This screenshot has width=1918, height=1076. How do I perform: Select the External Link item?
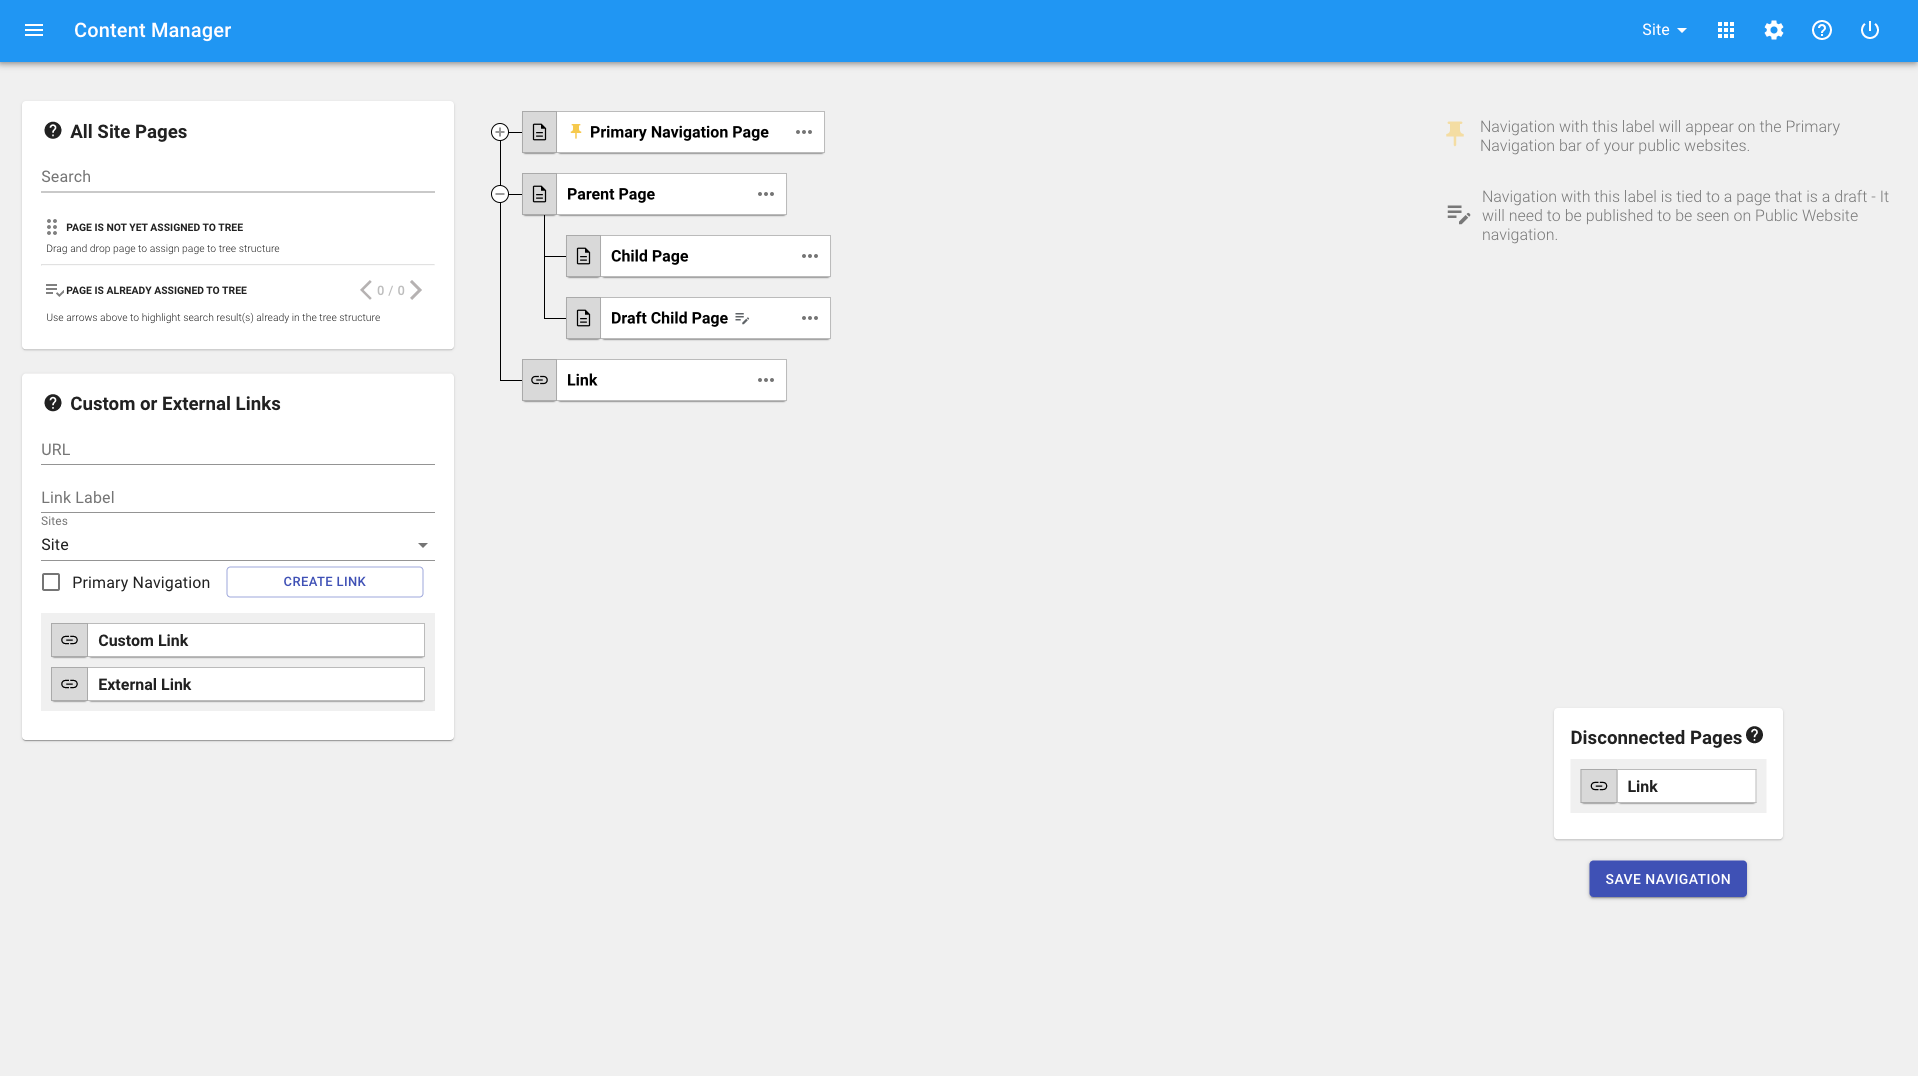click(238, 684)
